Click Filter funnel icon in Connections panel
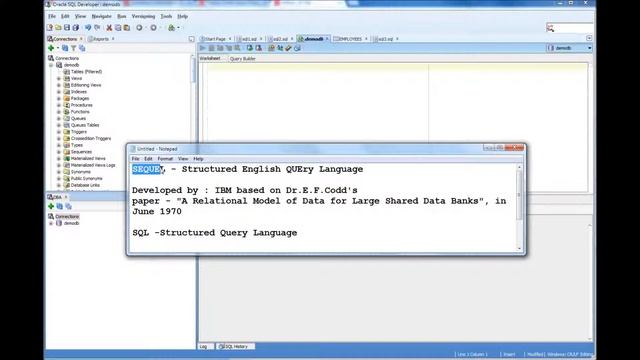The width and height of the screenshot is (640, 360). 73,48
